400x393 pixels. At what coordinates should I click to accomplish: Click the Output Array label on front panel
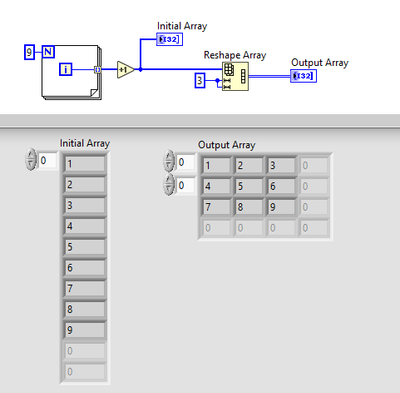point(227,145)
